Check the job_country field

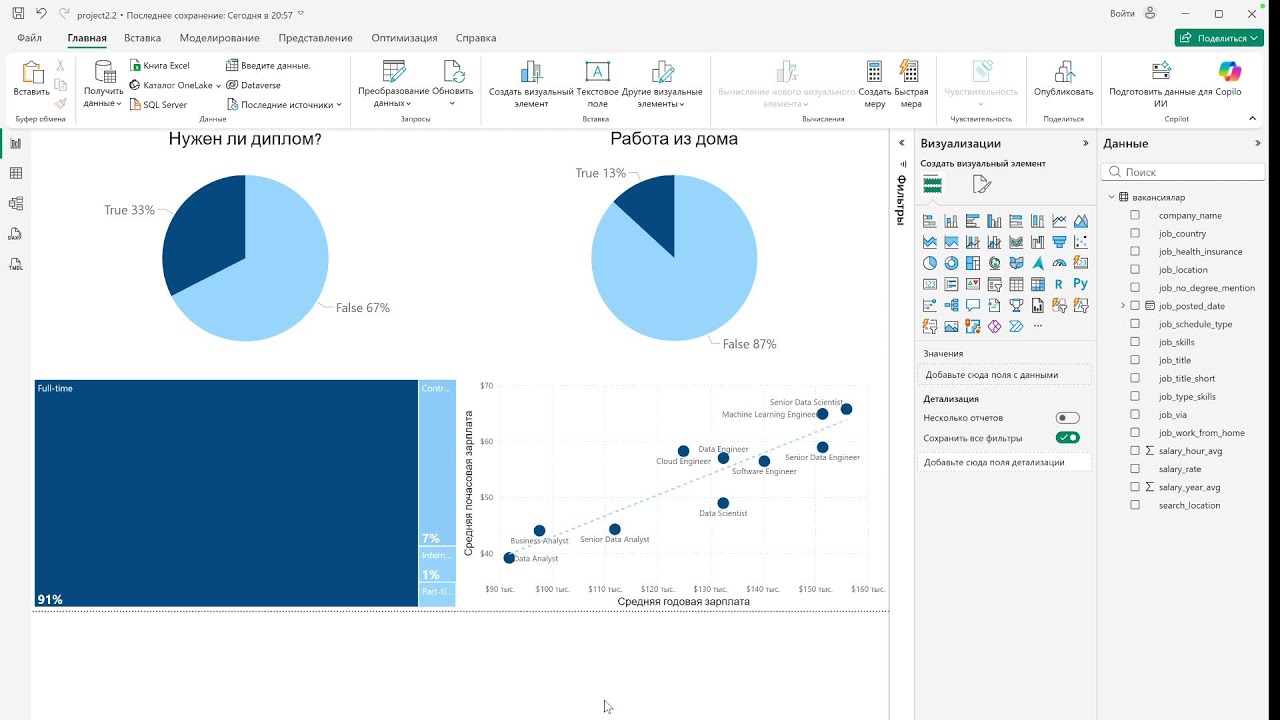coord(1135,233)
